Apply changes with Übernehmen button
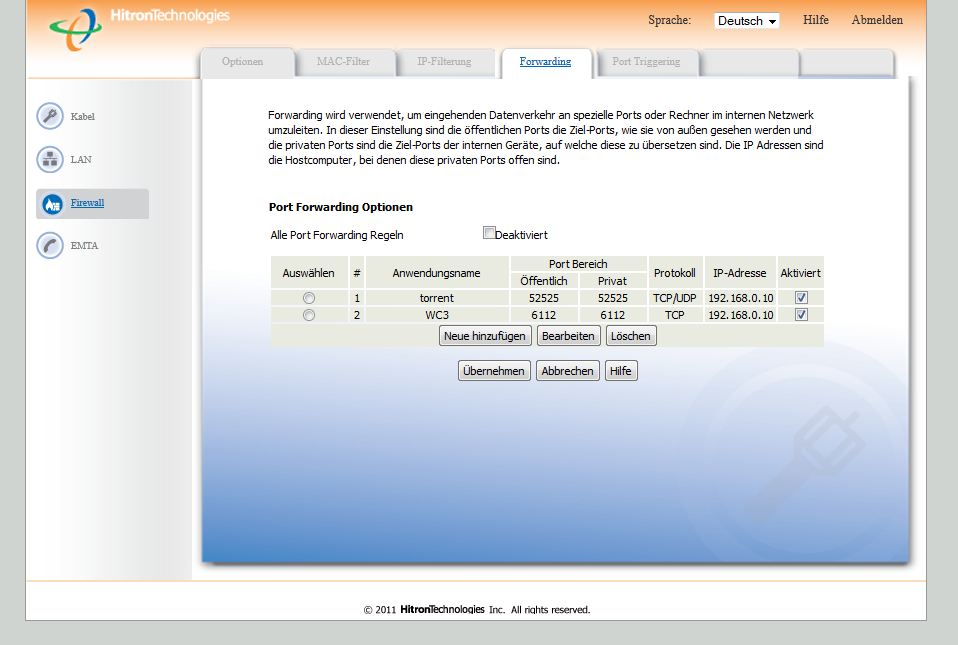Viewport: 958px width, 645px height. (x=494, y=371)
